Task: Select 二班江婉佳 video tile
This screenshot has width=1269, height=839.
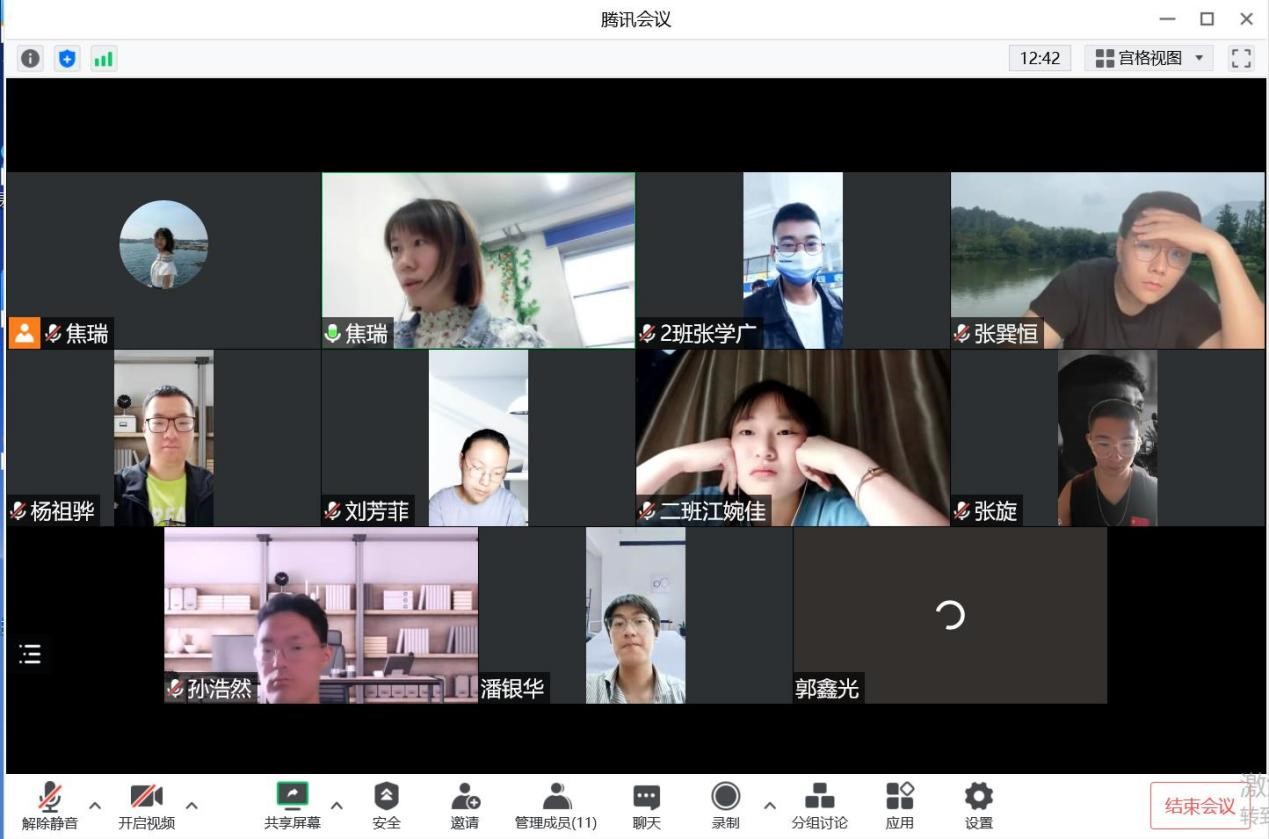Action: (793, 438)
